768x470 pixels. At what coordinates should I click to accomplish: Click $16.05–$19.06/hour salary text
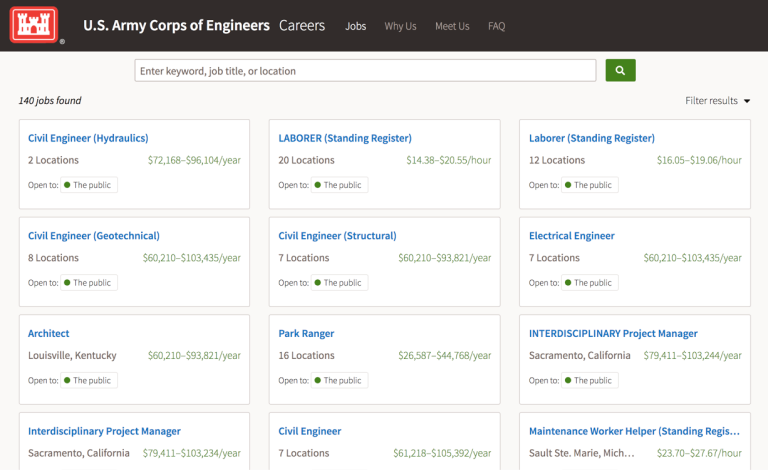(699, 160)
